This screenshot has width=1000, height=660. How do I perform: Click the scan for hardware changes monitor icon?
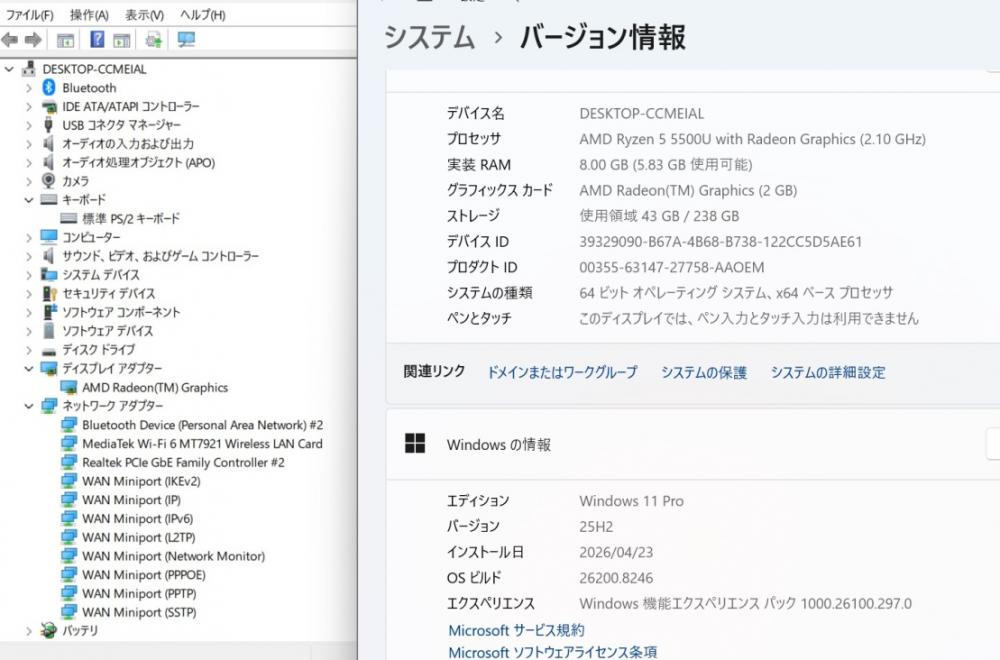point(186,40)
